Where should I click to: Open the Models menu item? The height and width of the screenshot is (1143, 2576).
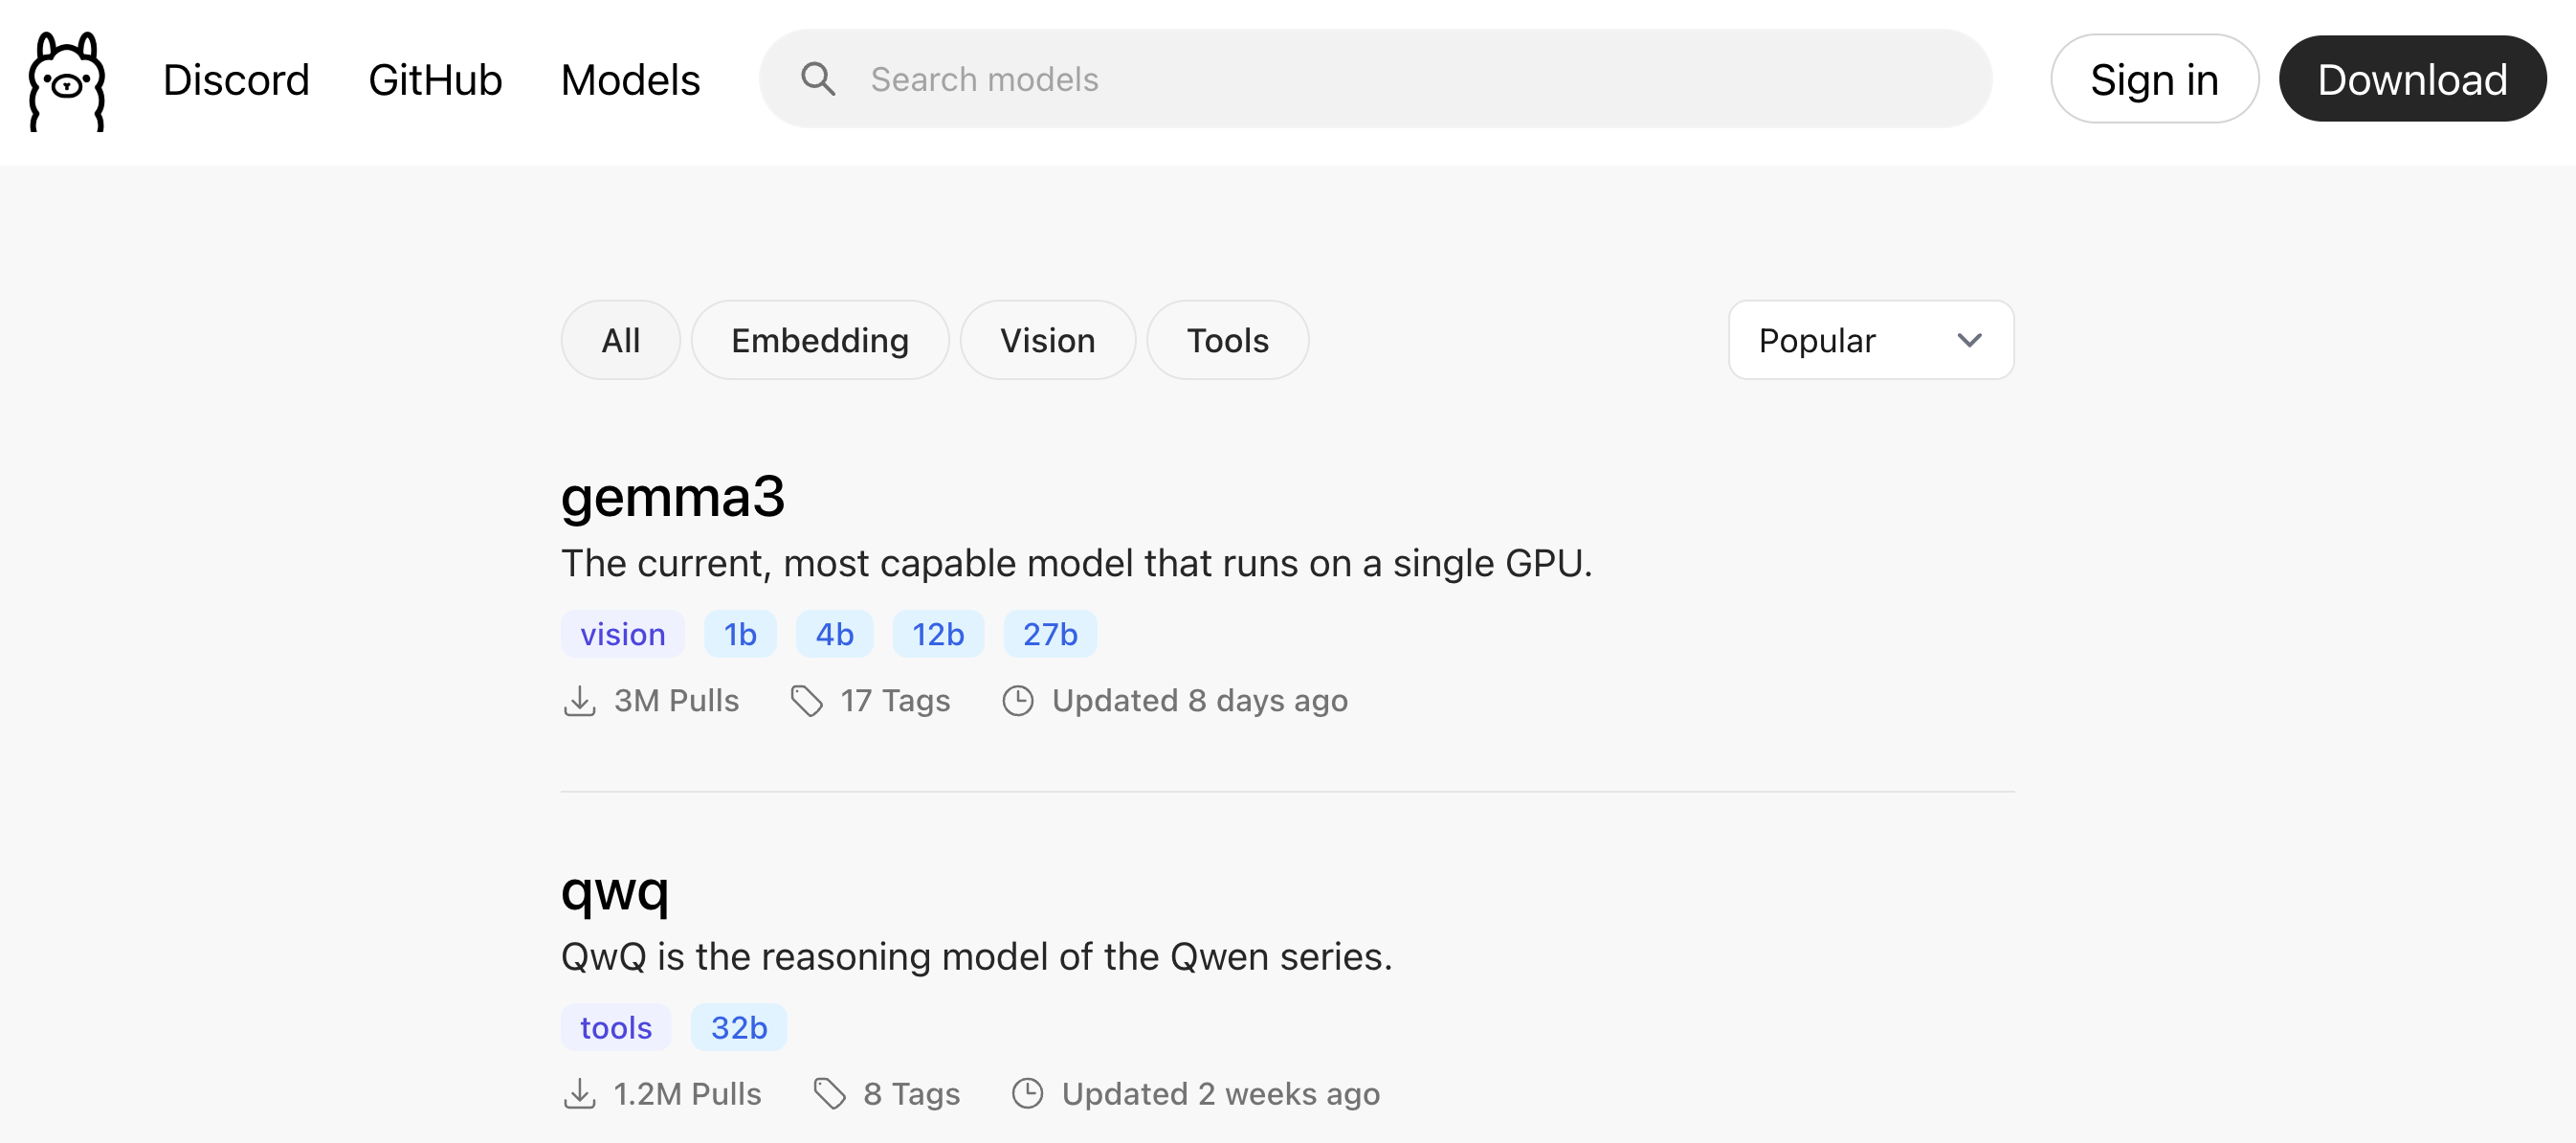[x=630, y=80]
